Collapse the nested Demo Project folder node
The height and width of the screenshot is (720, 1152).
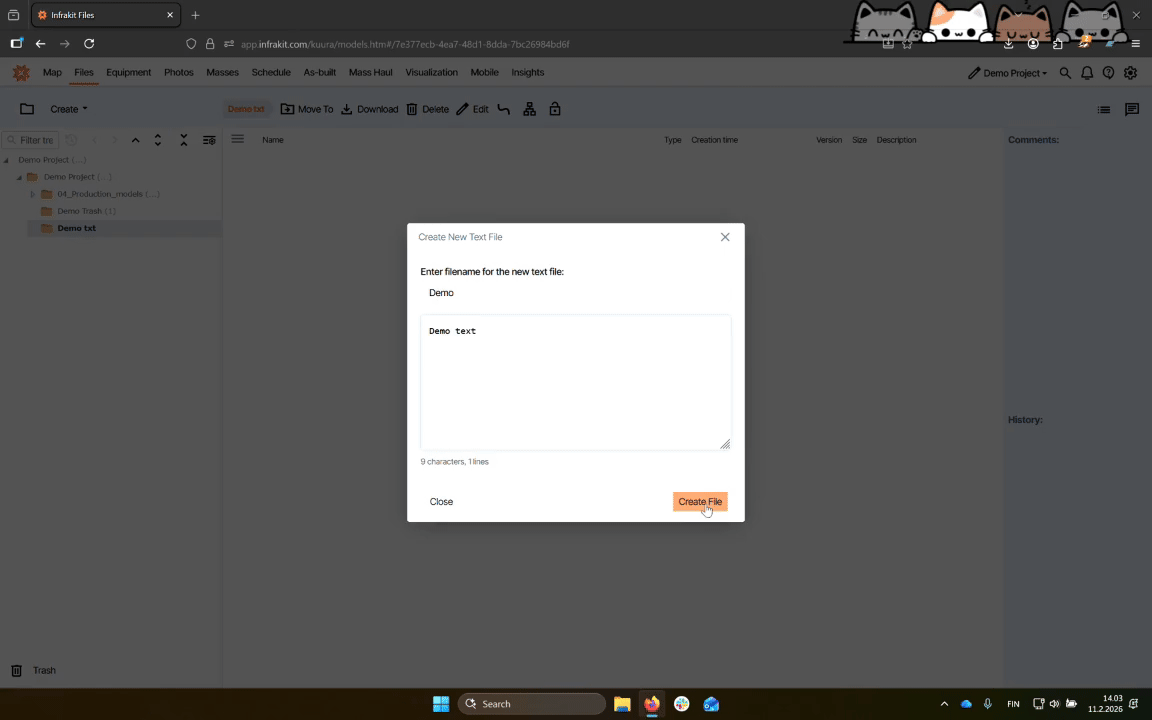point(19,177)
